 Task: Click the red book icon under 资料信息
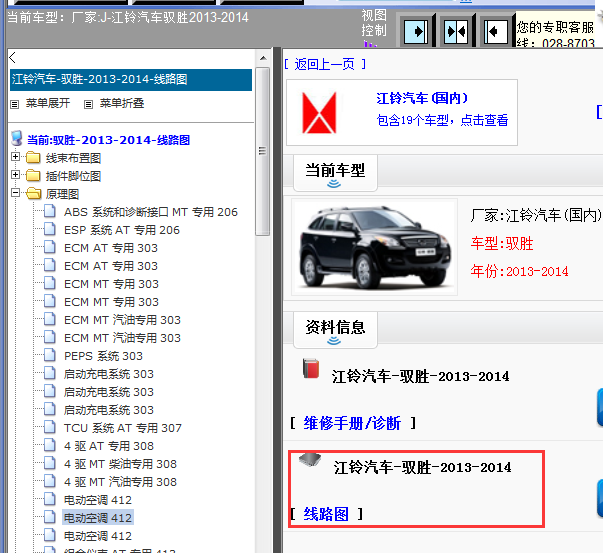click(311, 368)
